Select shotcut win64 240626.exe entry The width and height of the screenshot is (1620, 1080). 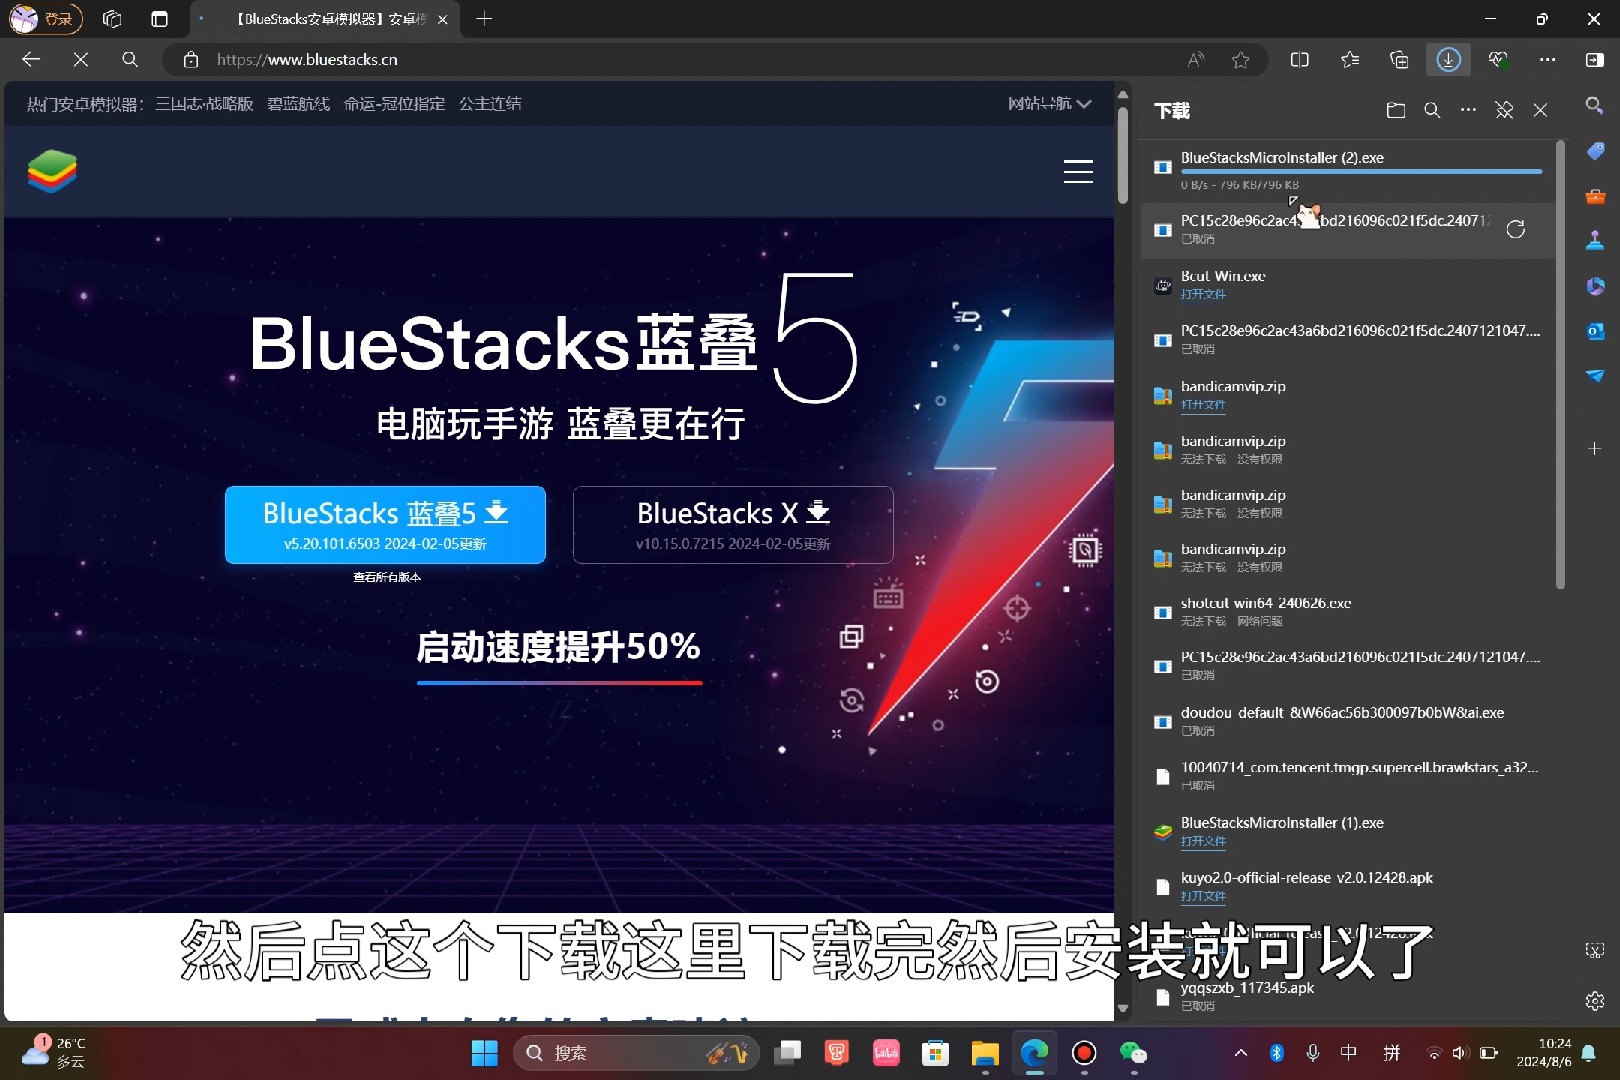tap(1348, 611)
